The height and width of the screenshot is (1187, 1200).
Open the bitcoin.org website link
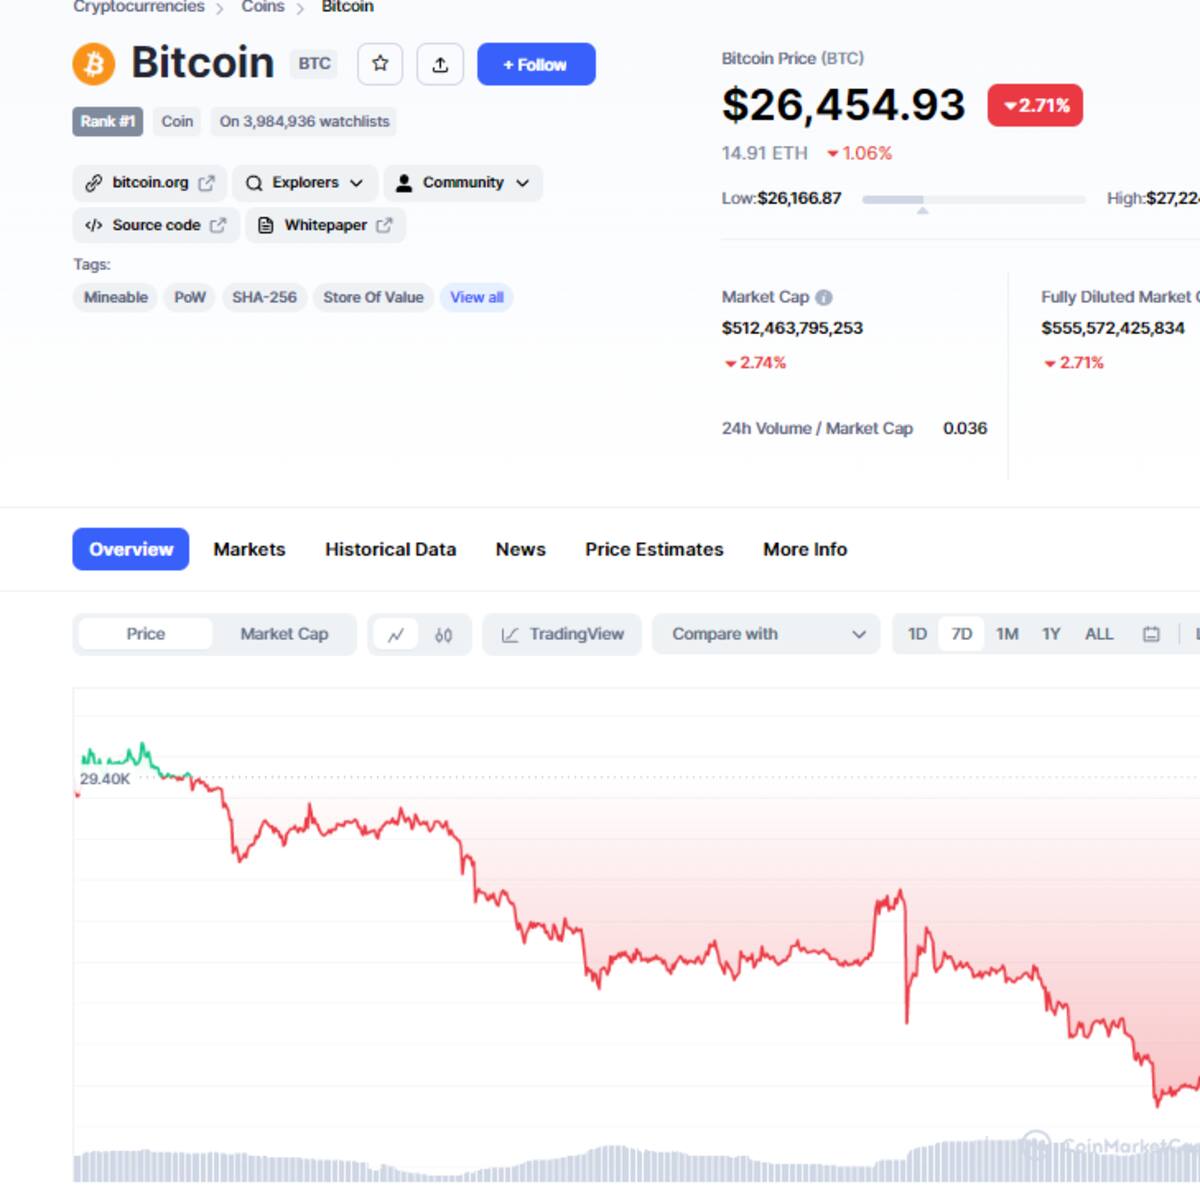(x=150, y=183)
